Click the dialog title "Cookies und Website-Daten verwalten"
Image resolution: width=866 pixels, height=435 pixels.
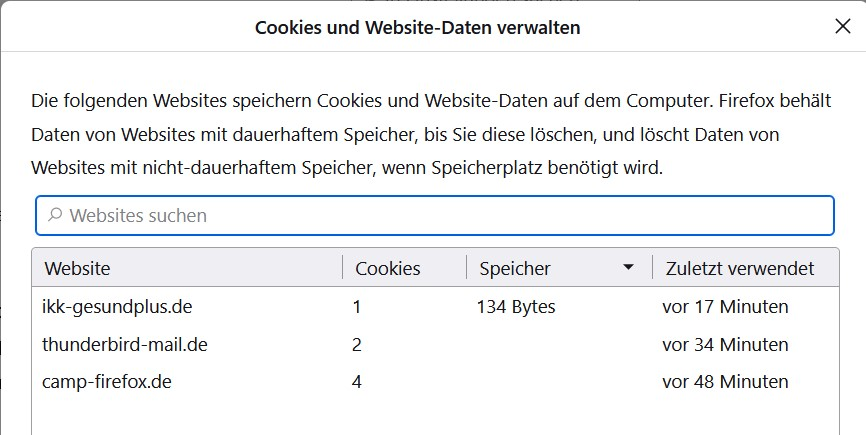(x=418, y=28)
